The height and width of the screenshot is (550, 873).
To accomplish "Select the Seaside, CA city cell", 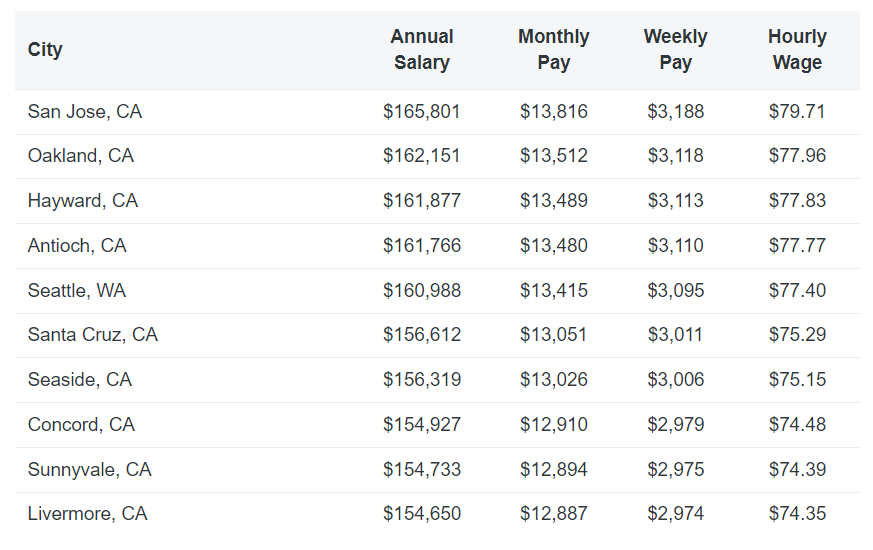I will [x=80, y=380].
